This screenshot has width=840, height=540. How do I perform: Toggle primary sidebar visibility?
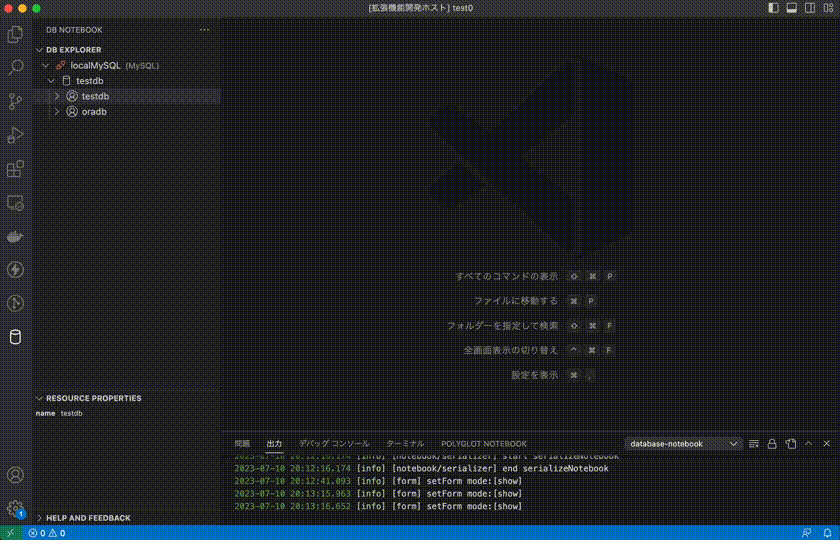[x=773, y=8]
